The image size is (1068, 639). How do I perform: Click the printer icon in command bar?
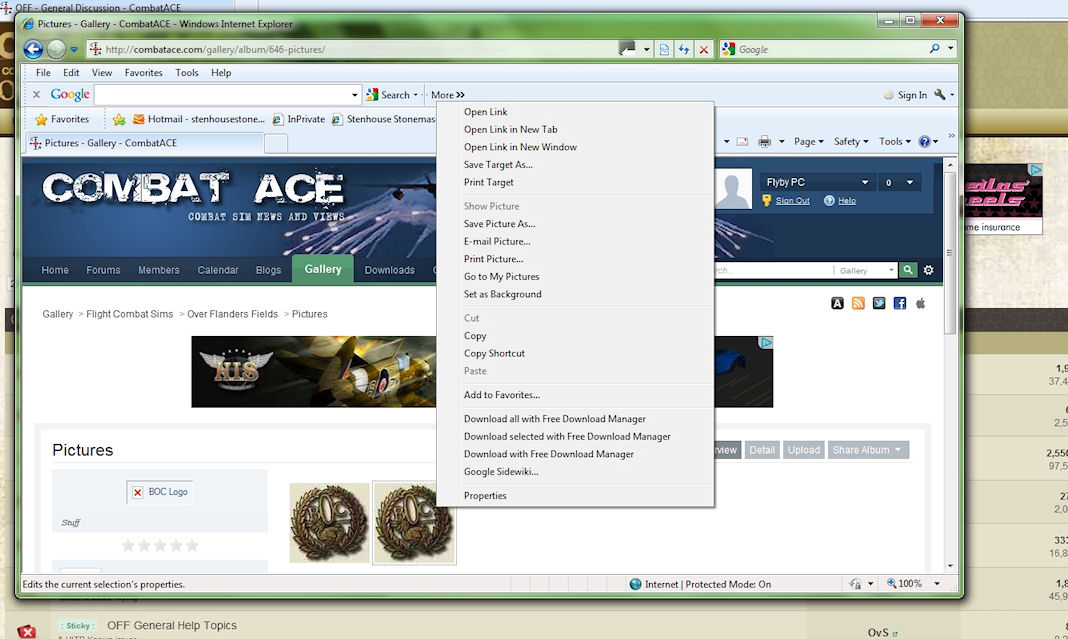[x=764, y=142]
